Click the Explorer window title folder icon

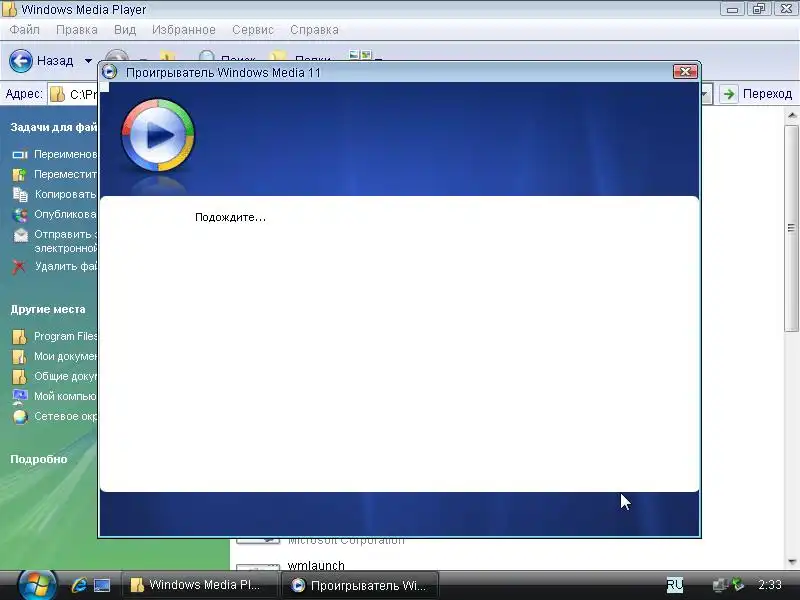click(9, 9)
